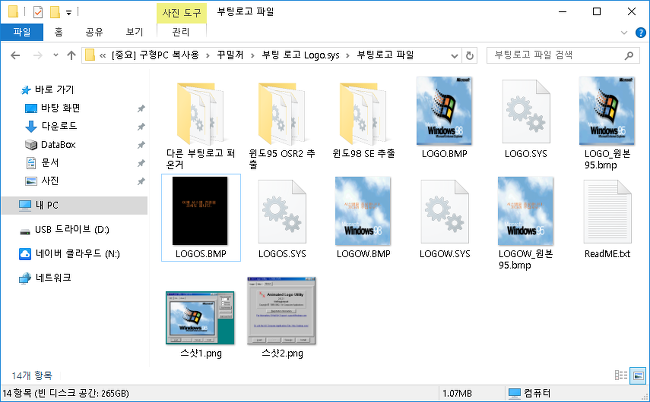Screen dimensions: 650x402
Task: Open the 홈 ribbon tab
Action: pos(58,32)
